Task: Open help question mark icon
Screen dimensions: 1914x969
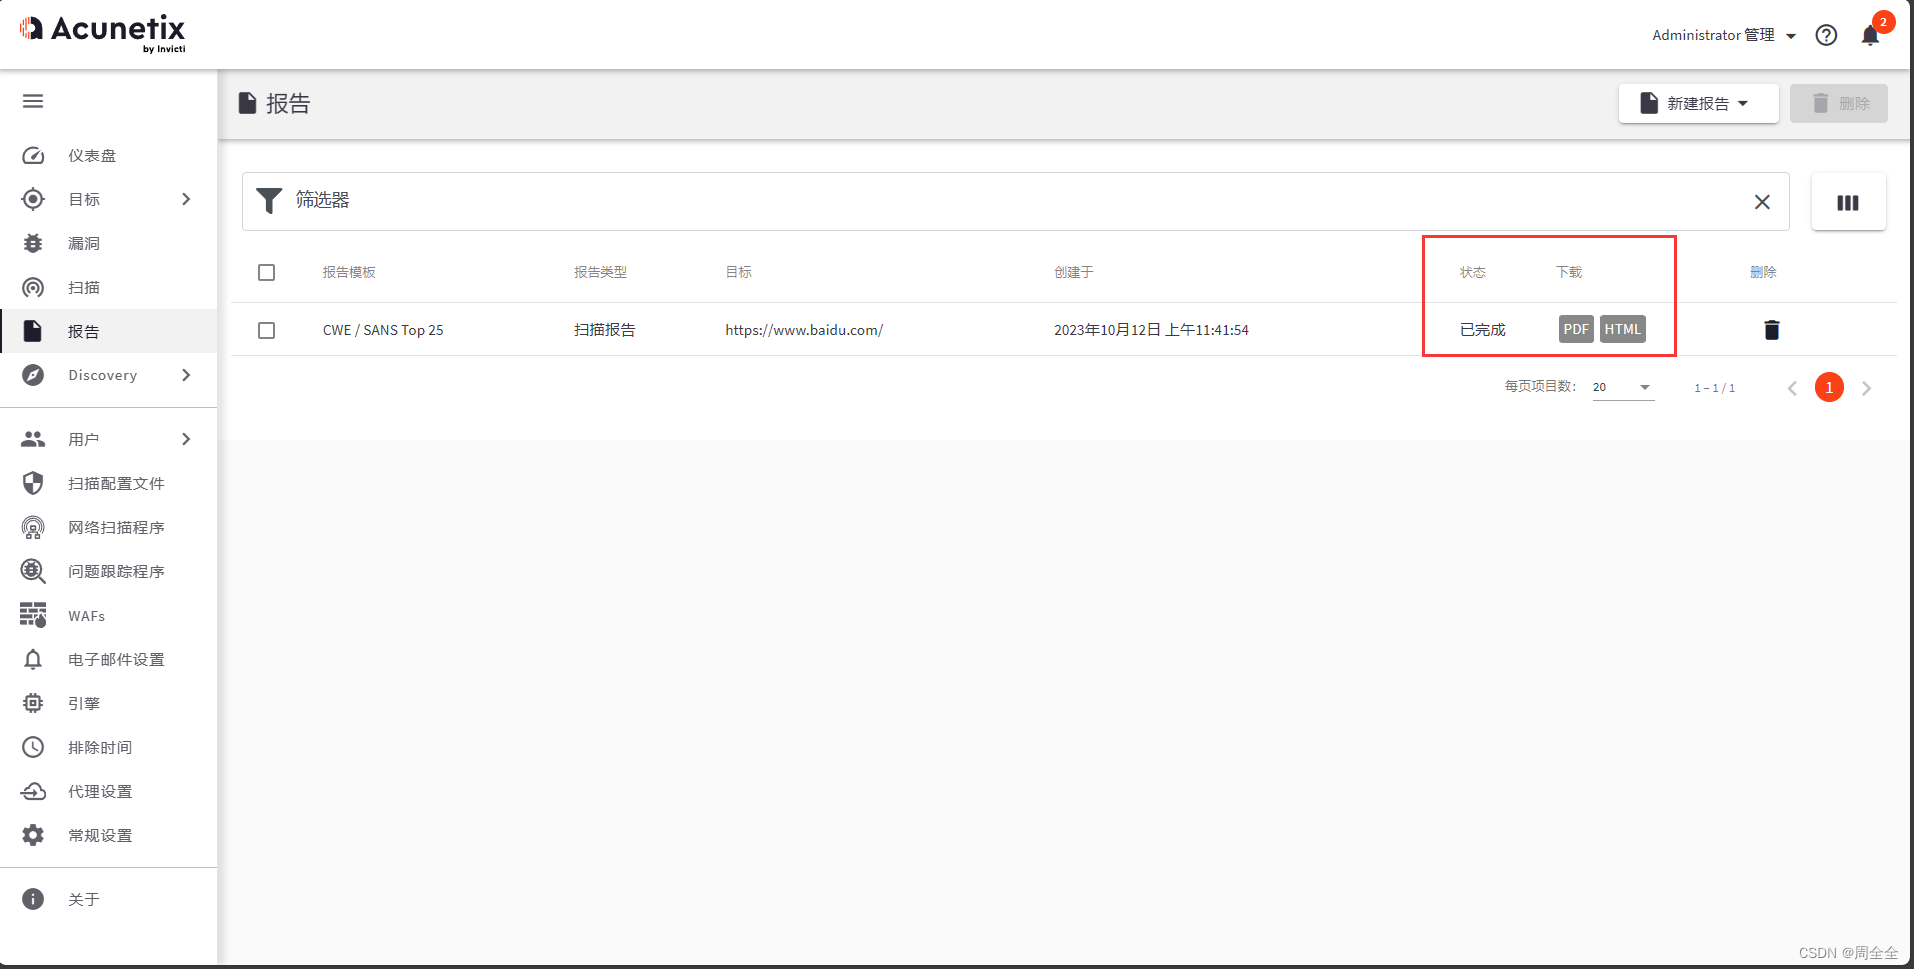Action: click(1826, 35)
